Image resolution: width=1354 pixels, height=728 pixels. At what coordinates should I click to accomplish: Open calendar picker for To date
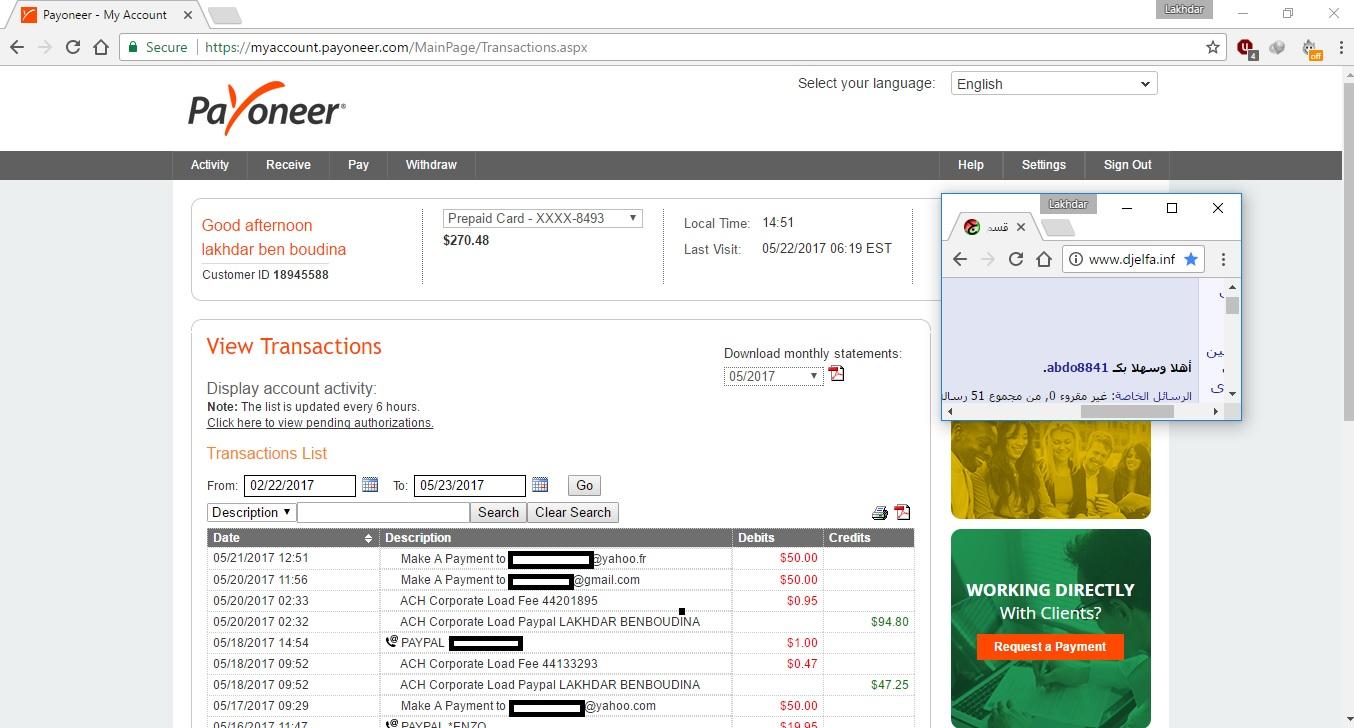540,485
